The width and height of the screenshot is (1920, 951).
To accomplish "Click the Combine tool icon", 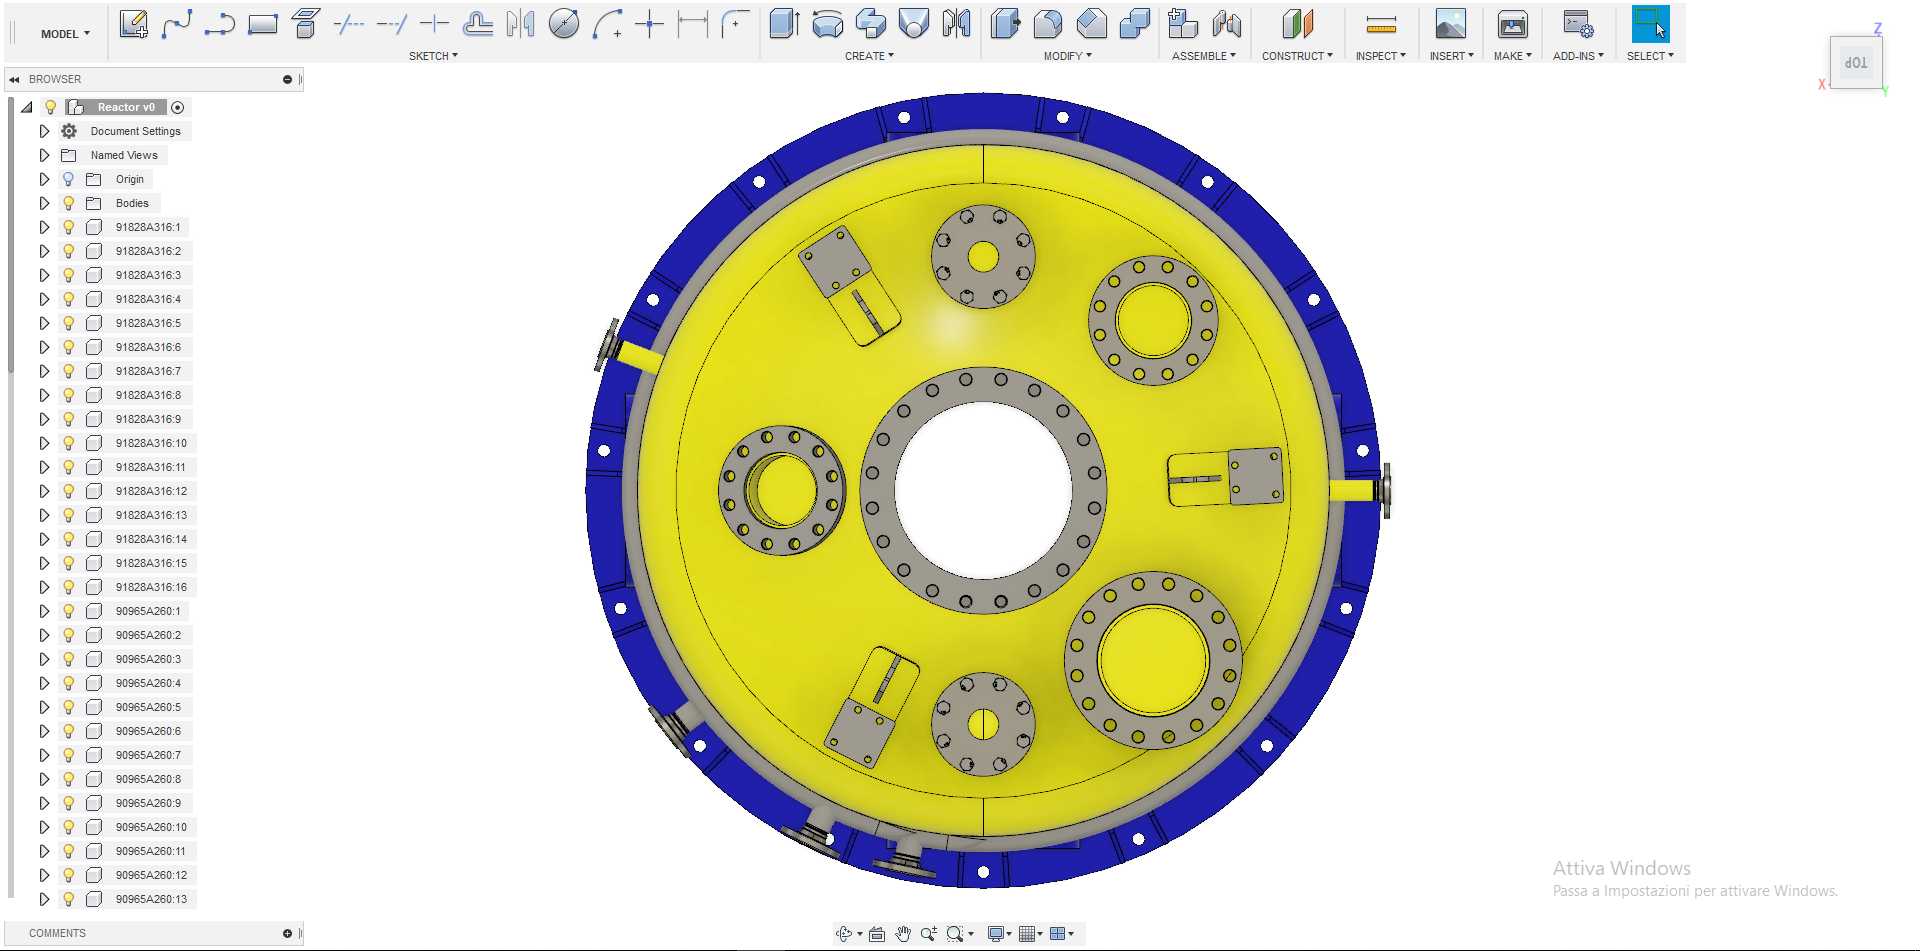I will 1134,24.
